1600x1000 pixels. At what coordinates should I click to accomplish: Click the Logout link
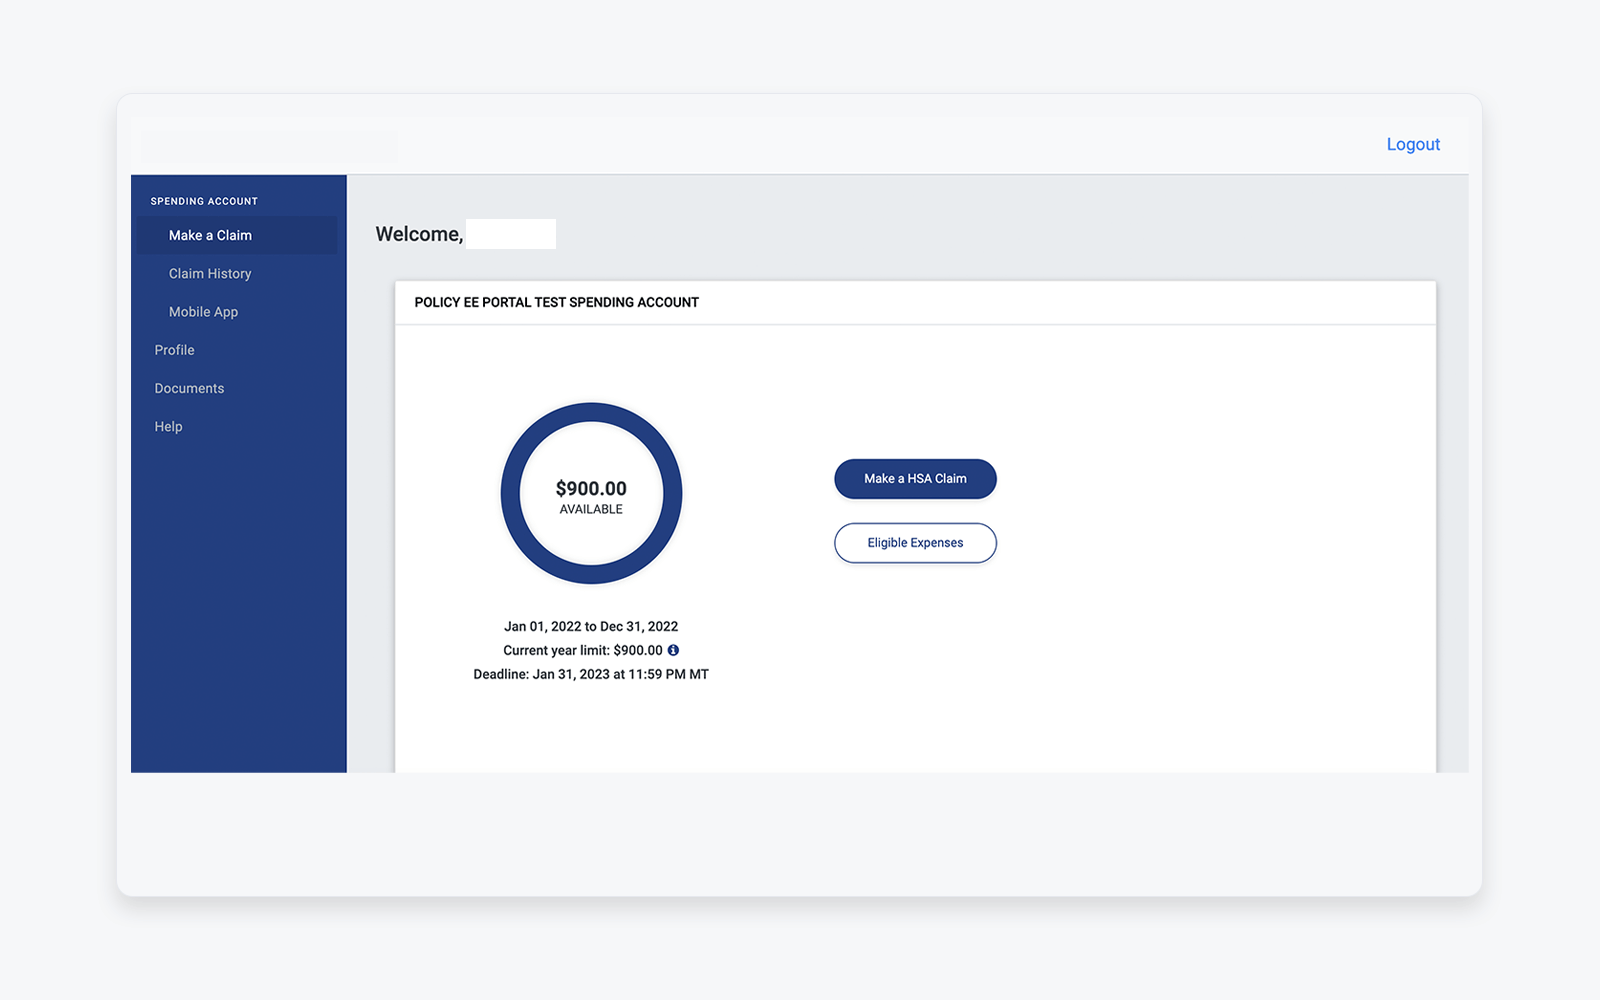[1412, 144]
